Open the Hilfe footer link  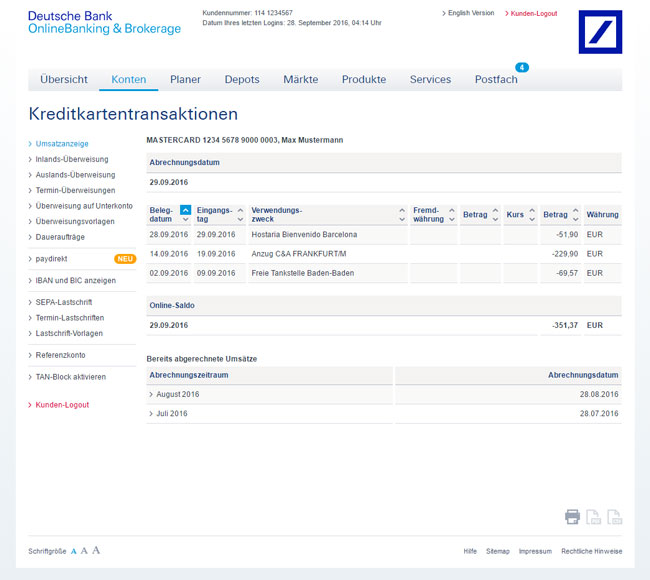coord(470,551)
